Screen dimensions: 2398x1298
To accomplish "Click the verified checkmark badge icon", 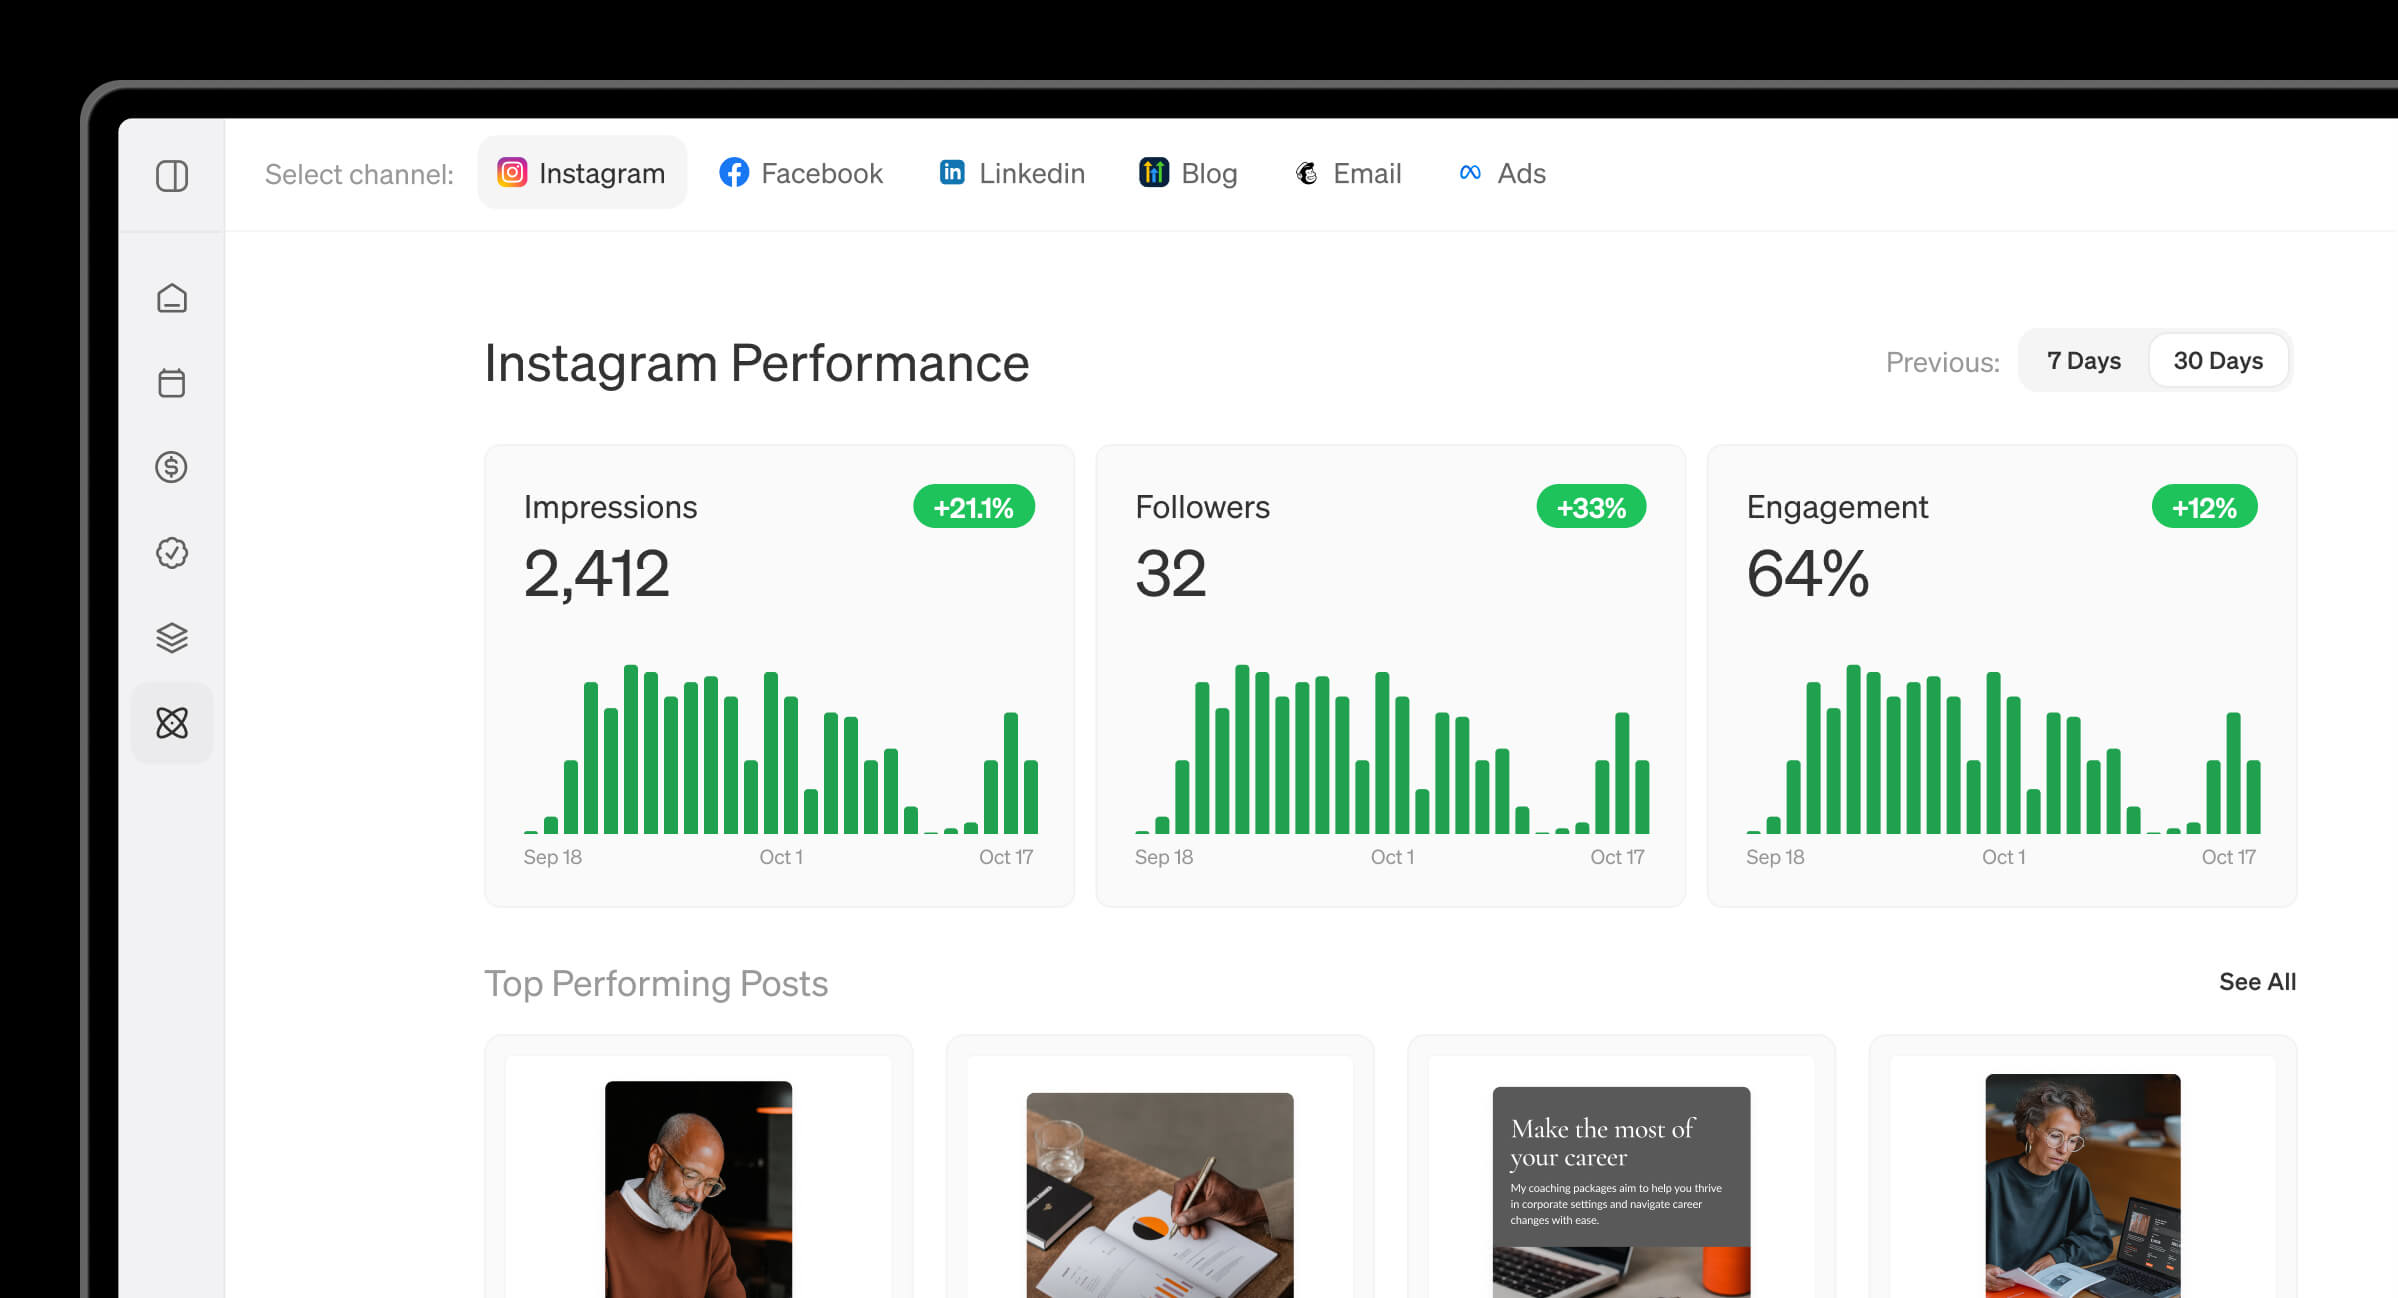I will (172, 553).
